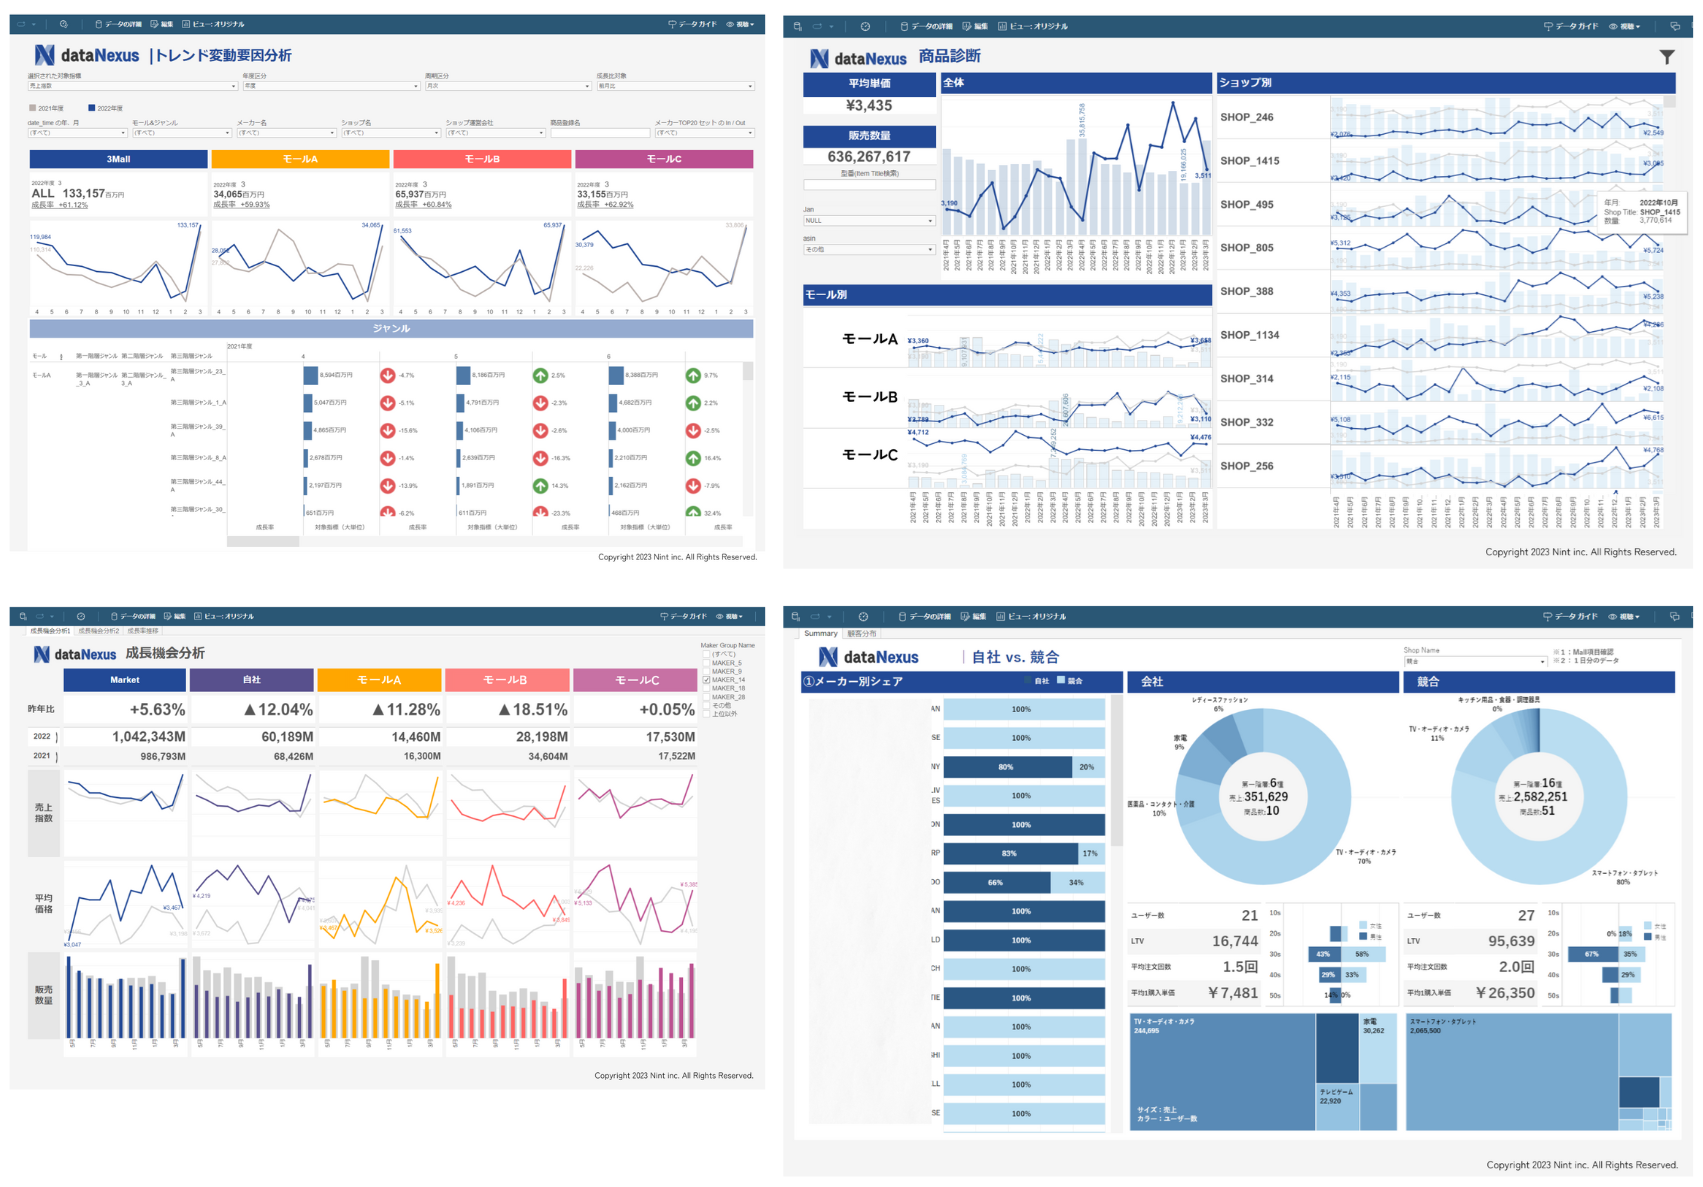Uncheck the MAKER_14 checkbox
Image resolution: width=1703 pixels, height=1187 pixels.
706,680
